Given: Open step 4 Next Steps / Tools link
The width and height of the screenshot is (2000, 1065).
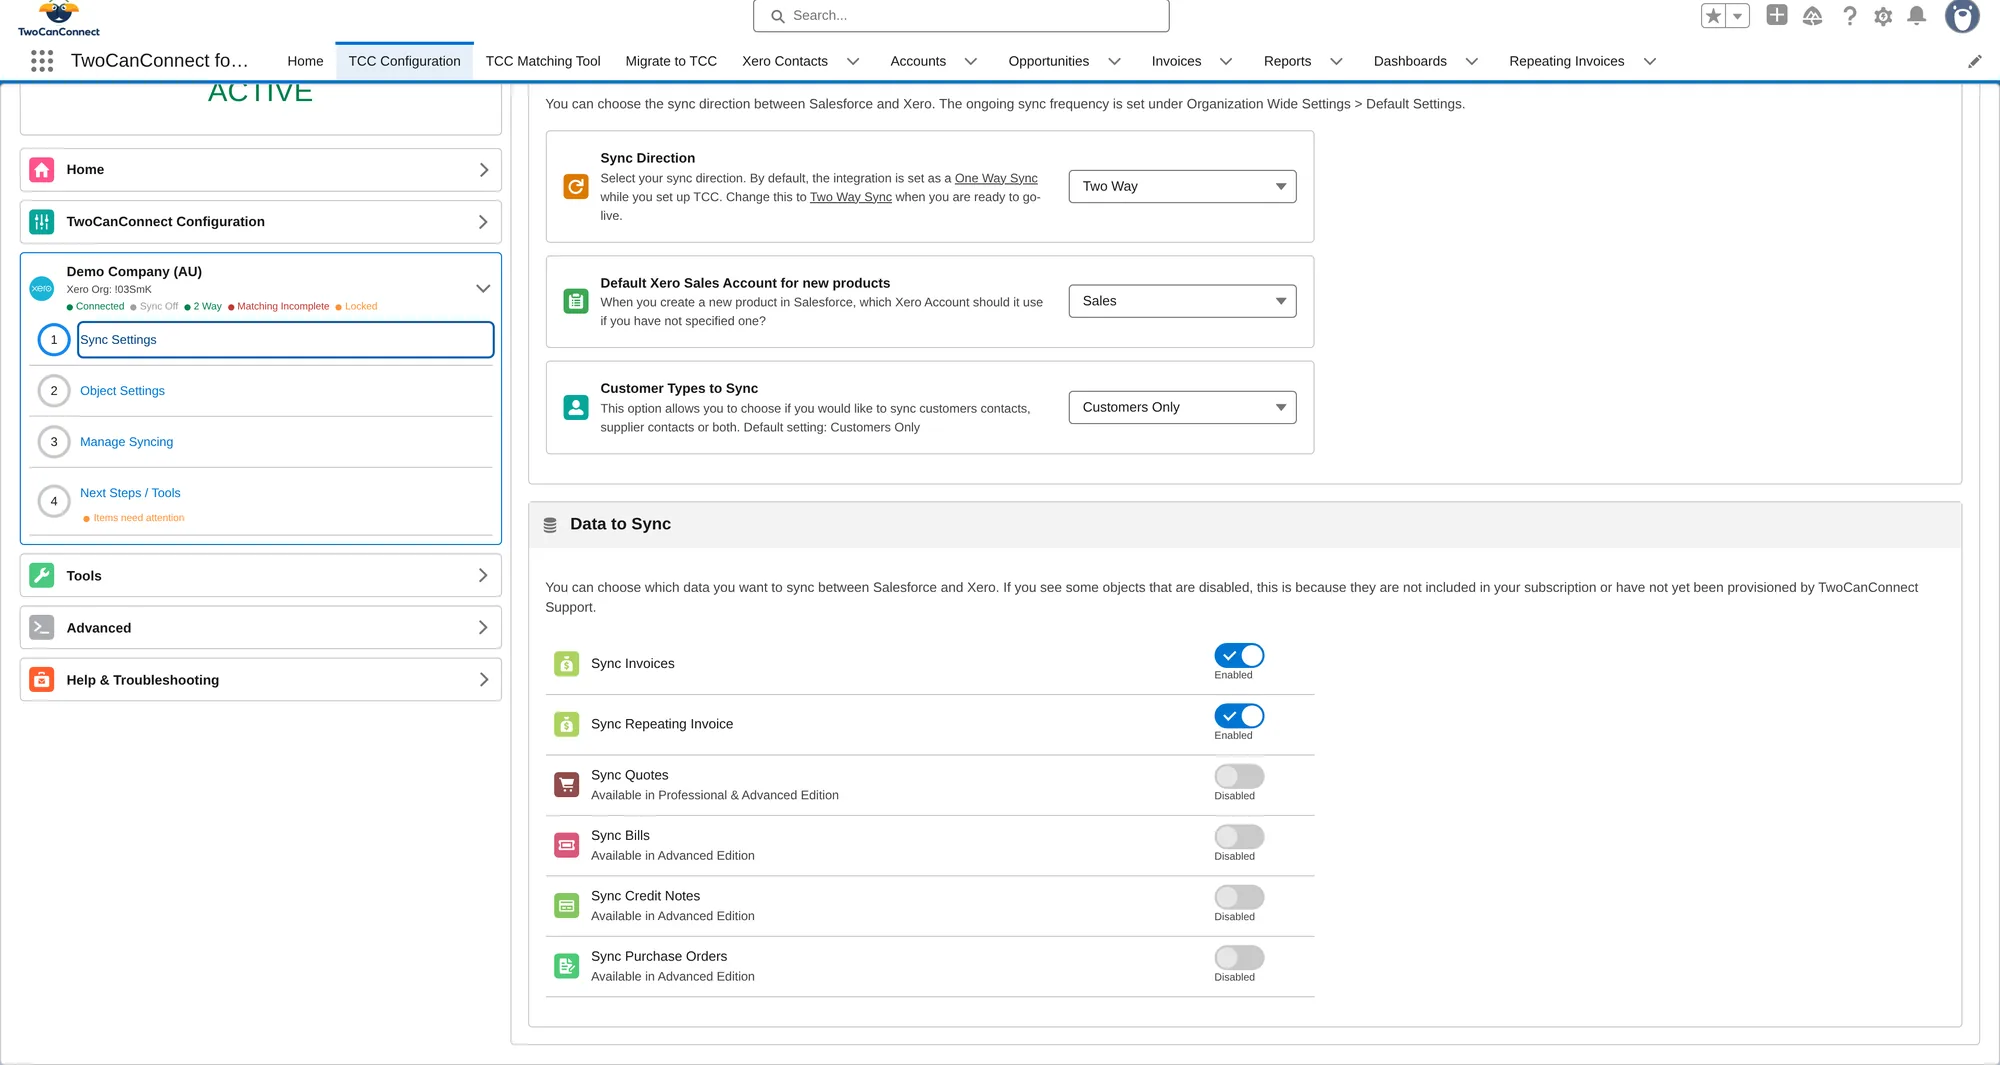Looking at the screenshot, I should 130,493.
